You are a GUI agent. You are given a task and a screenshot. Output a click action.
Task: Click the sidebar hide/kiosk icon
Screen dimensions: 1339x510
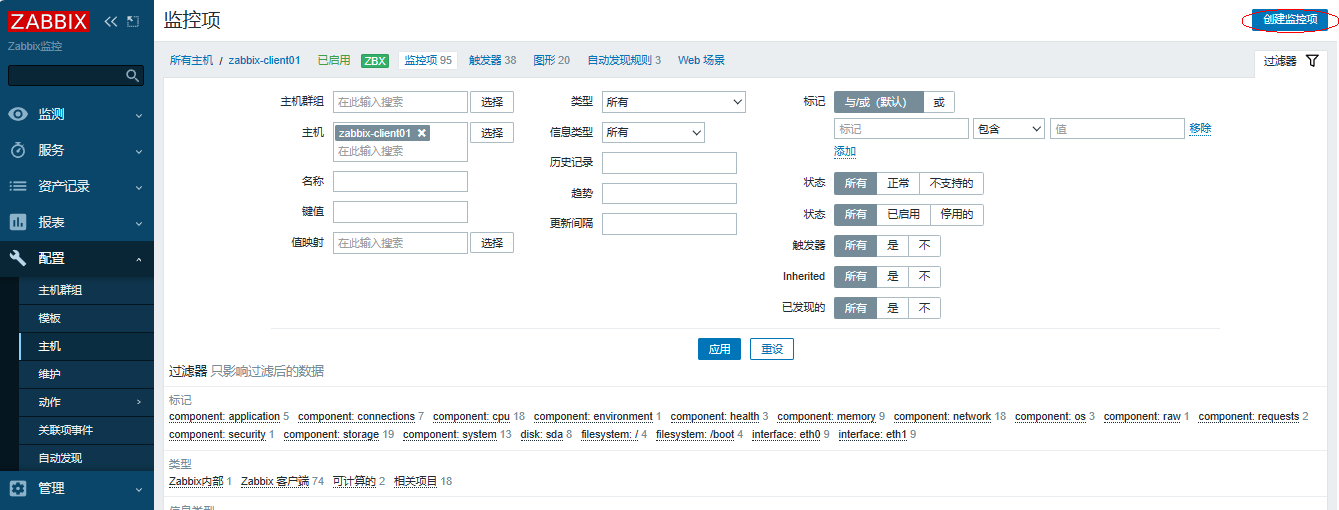click(132, 21)
